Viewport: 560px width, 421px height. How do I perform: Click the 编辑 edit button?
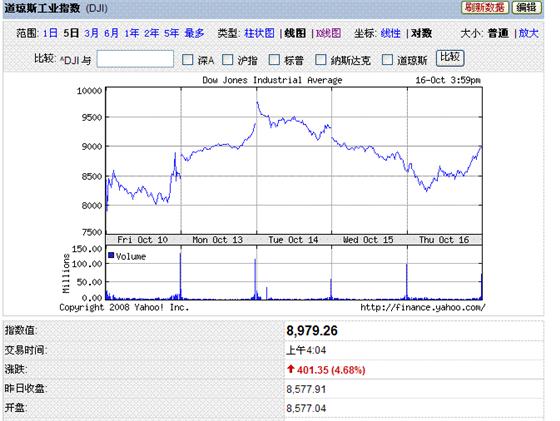pos(527,7)
